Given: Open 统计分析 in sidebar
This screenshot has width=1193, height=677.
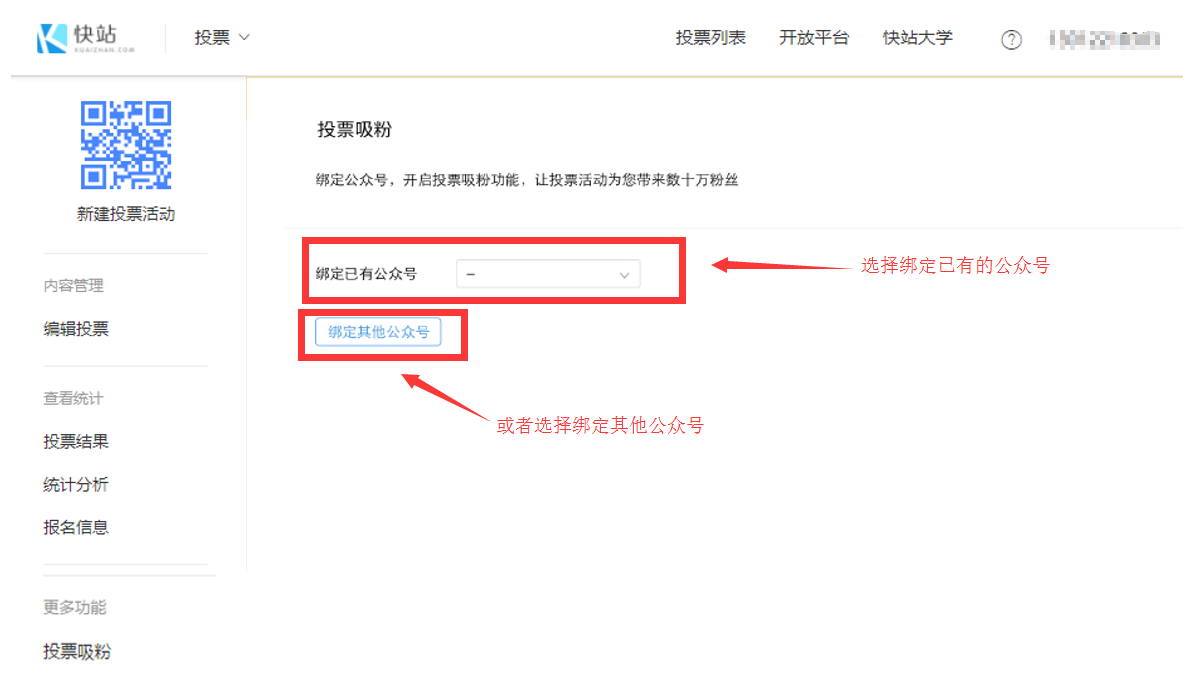Looking at the screenshot, I should pyautogui.click(x=76, y=485).
